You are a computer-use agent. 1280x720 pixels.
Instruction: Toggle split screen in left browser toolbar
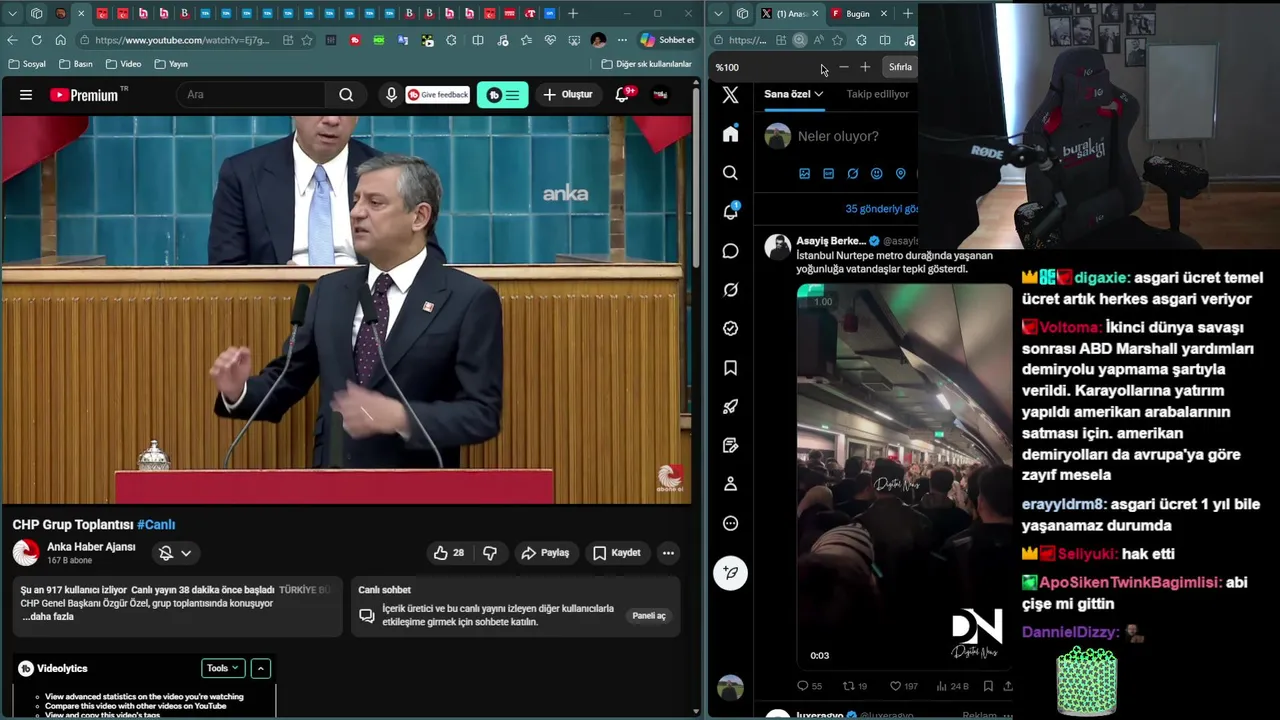478,40
